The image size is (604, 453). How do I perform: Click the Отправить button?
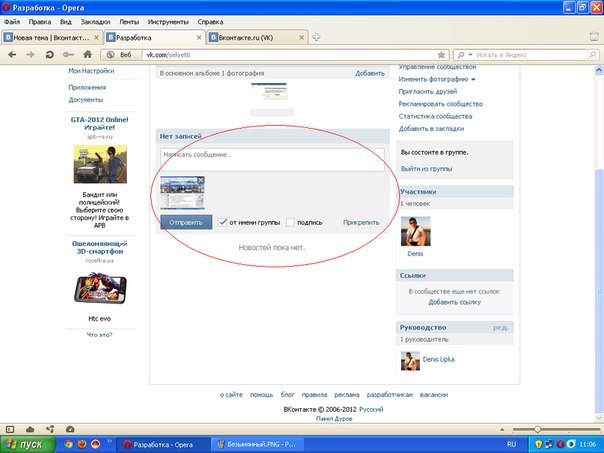(x=186, y=222)
